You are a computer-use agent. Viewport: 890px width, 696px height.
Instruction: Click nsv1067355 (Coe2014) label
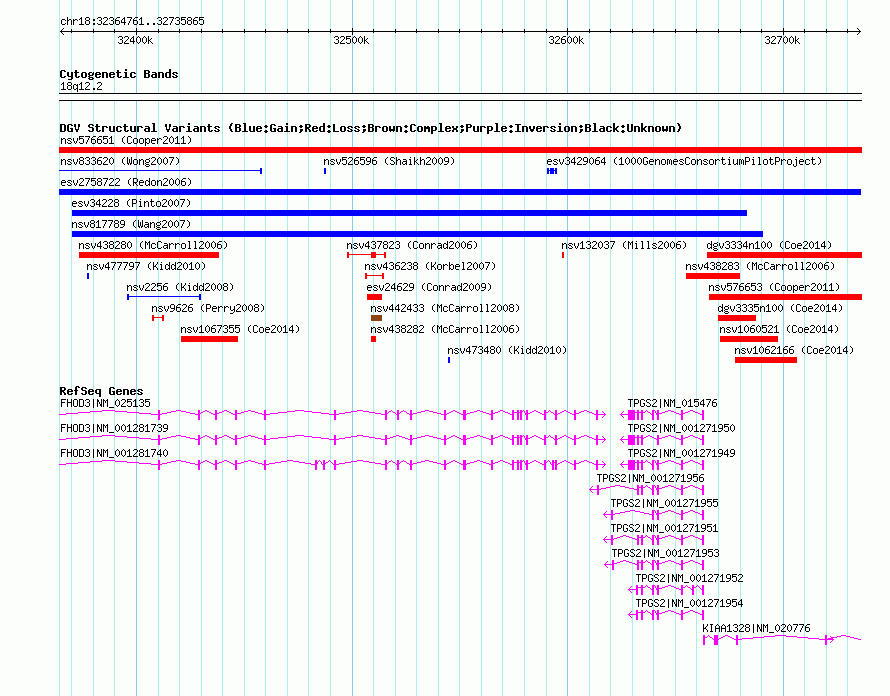[240, 329]
